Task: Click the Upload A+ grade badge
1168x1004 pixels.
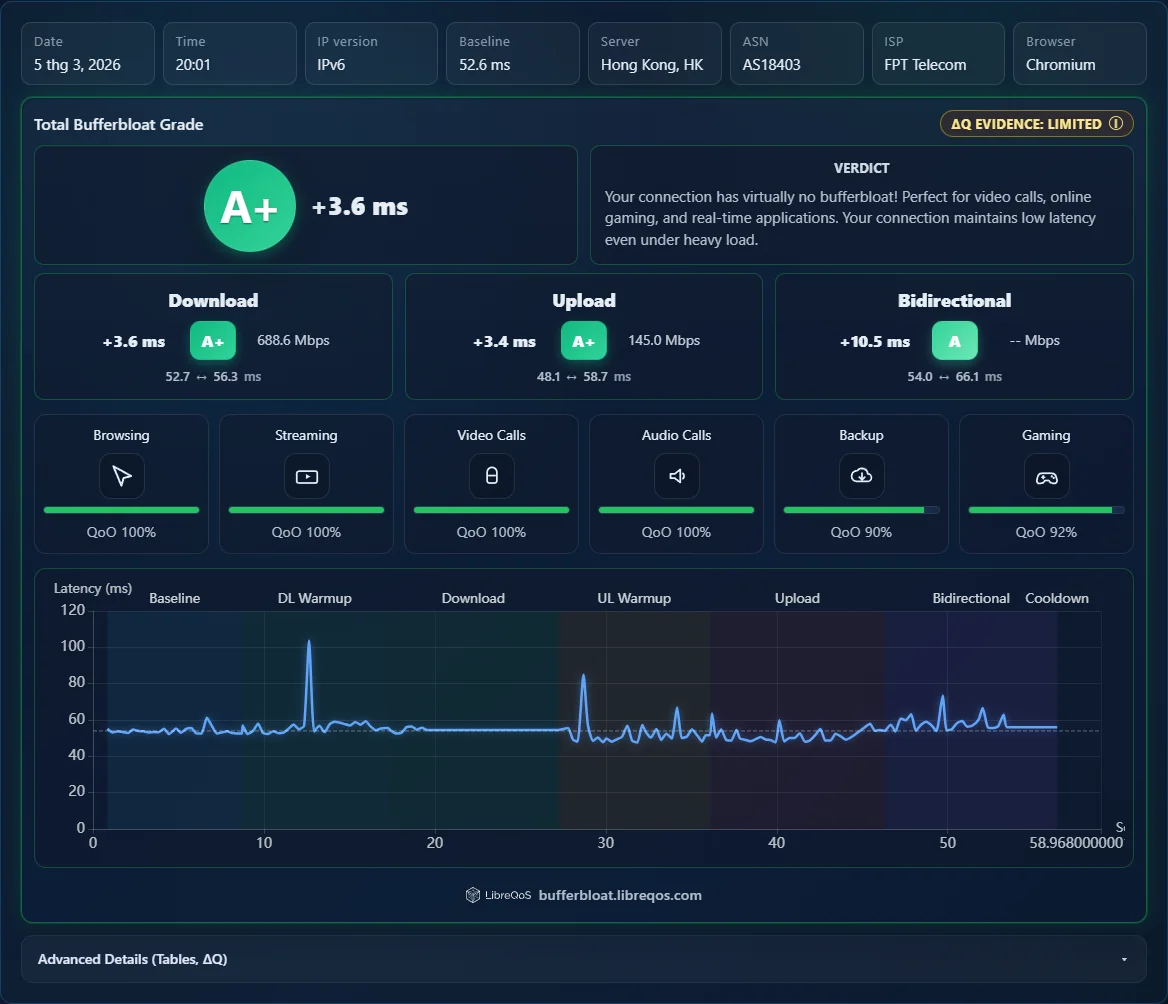Action: pyautogui.click(x=583, y=341)
